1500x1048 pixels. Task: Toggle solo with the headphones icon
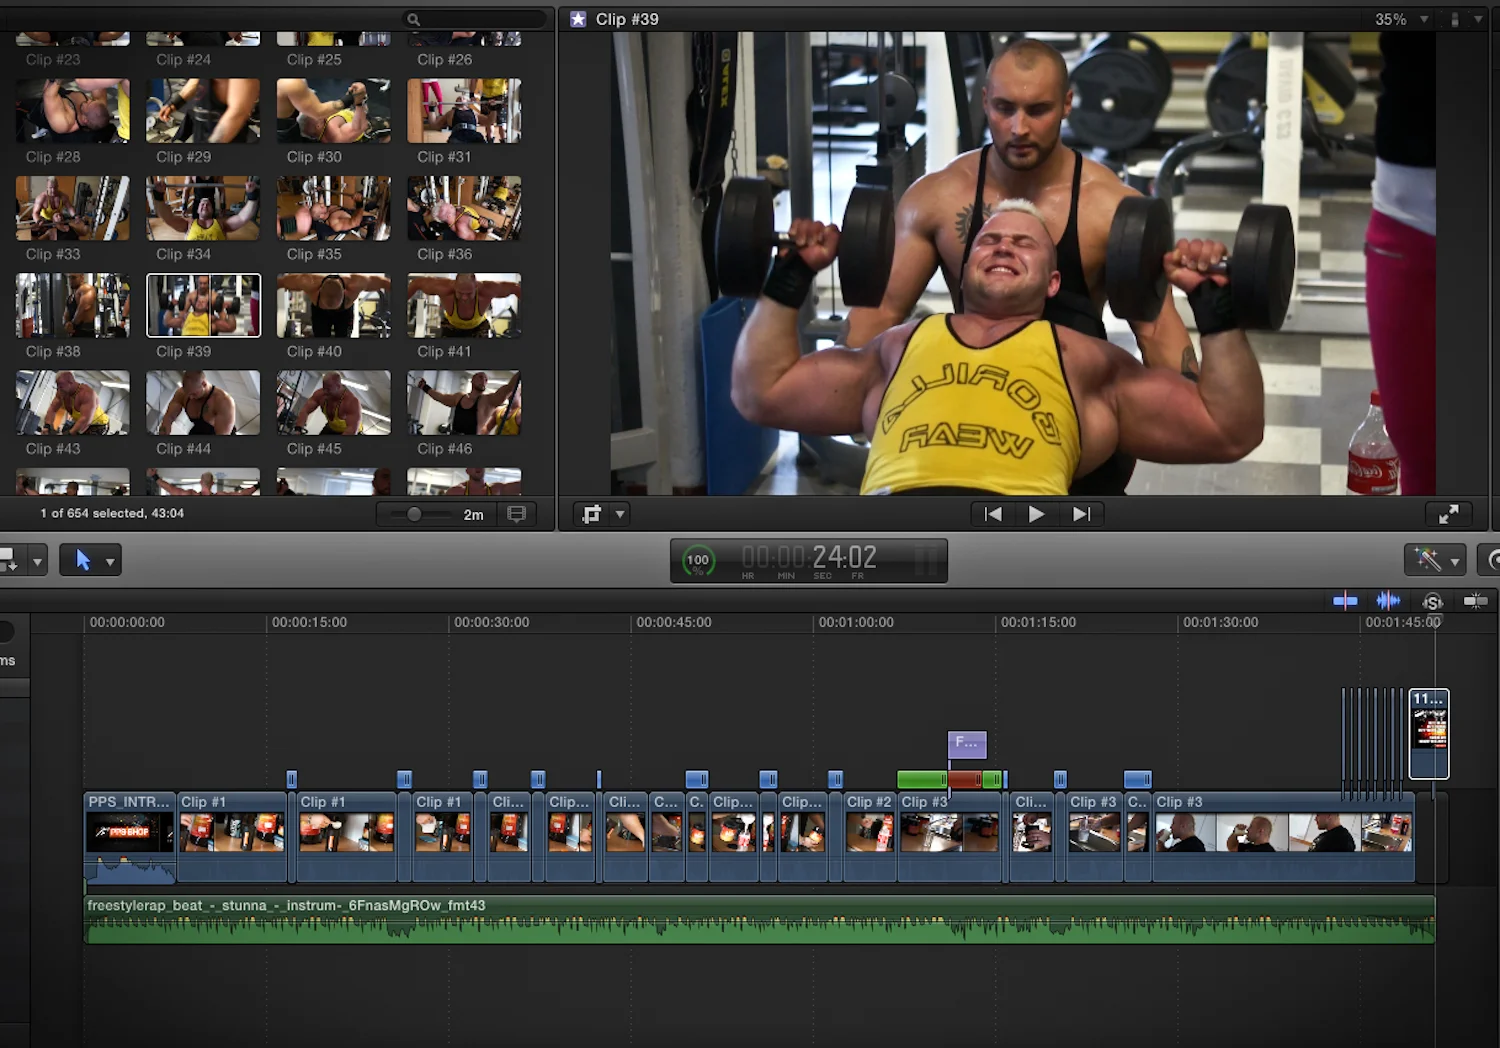click(x=1432, y=601)
